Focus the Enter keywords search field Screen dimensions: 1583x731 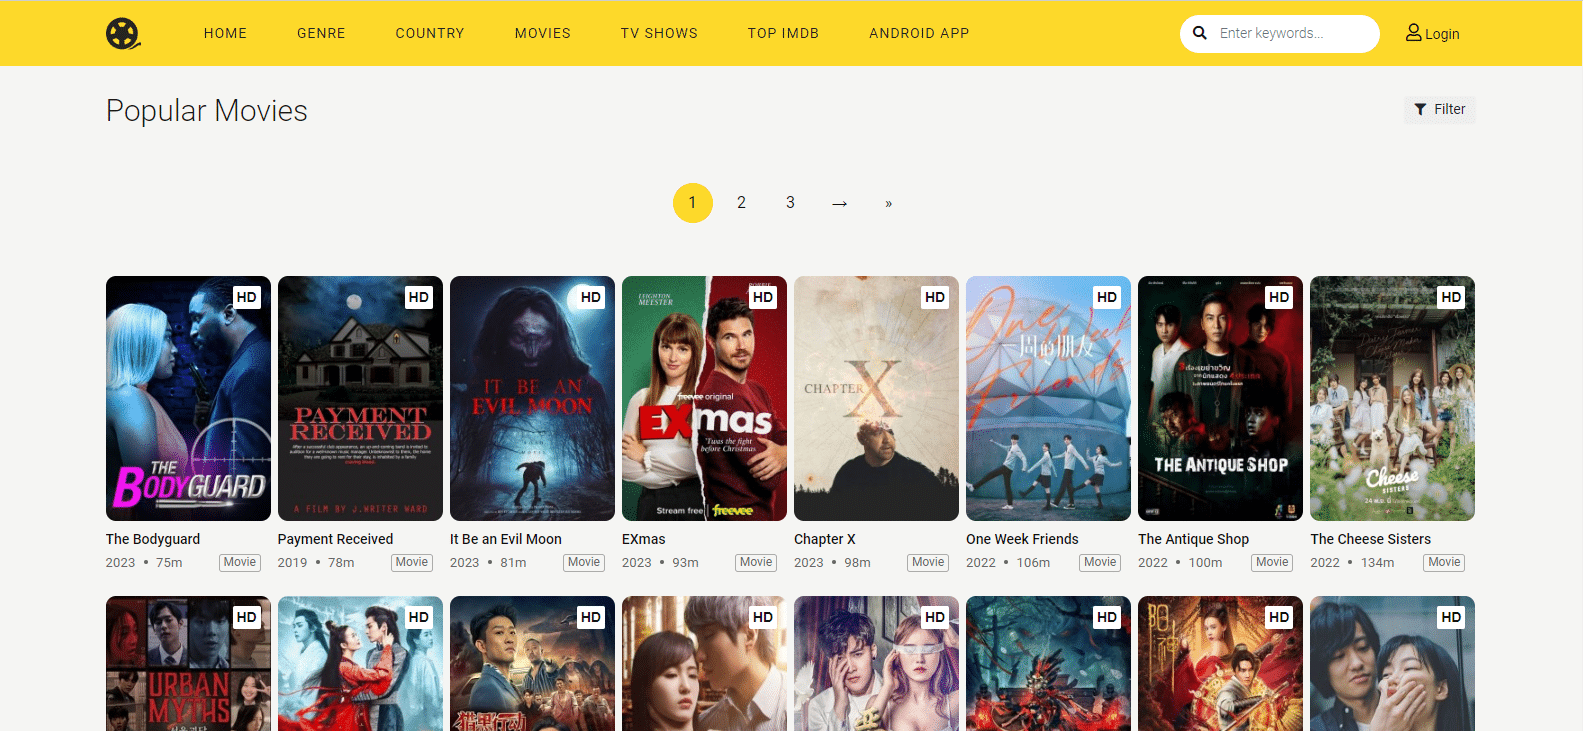point(1290,33)
